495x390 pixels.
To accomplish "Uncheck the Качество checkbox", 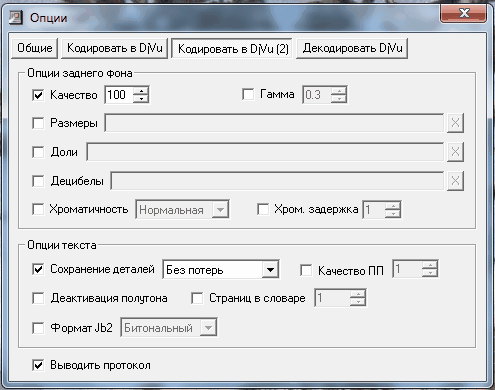I will tap(38, 95).
